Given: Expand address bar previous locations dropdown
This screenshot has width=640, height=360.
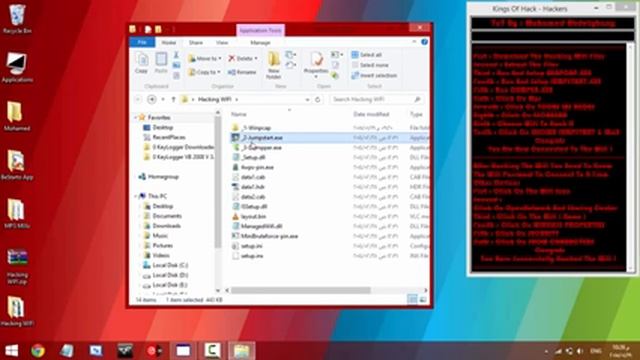Looking at the screenshot, I should click(x=307, y=99).
